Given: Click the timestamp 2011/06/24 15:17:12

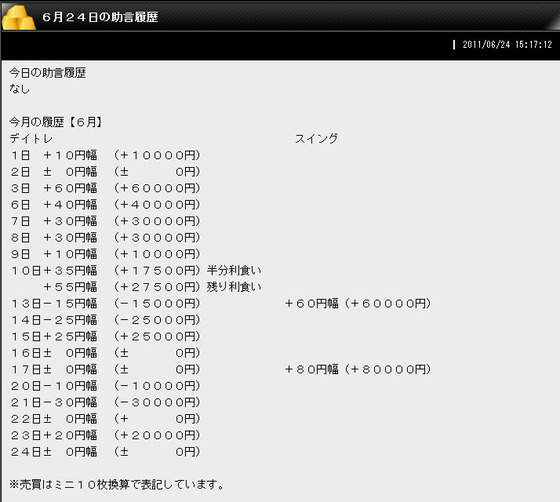Looking at the screenshot, I should 507,45.
